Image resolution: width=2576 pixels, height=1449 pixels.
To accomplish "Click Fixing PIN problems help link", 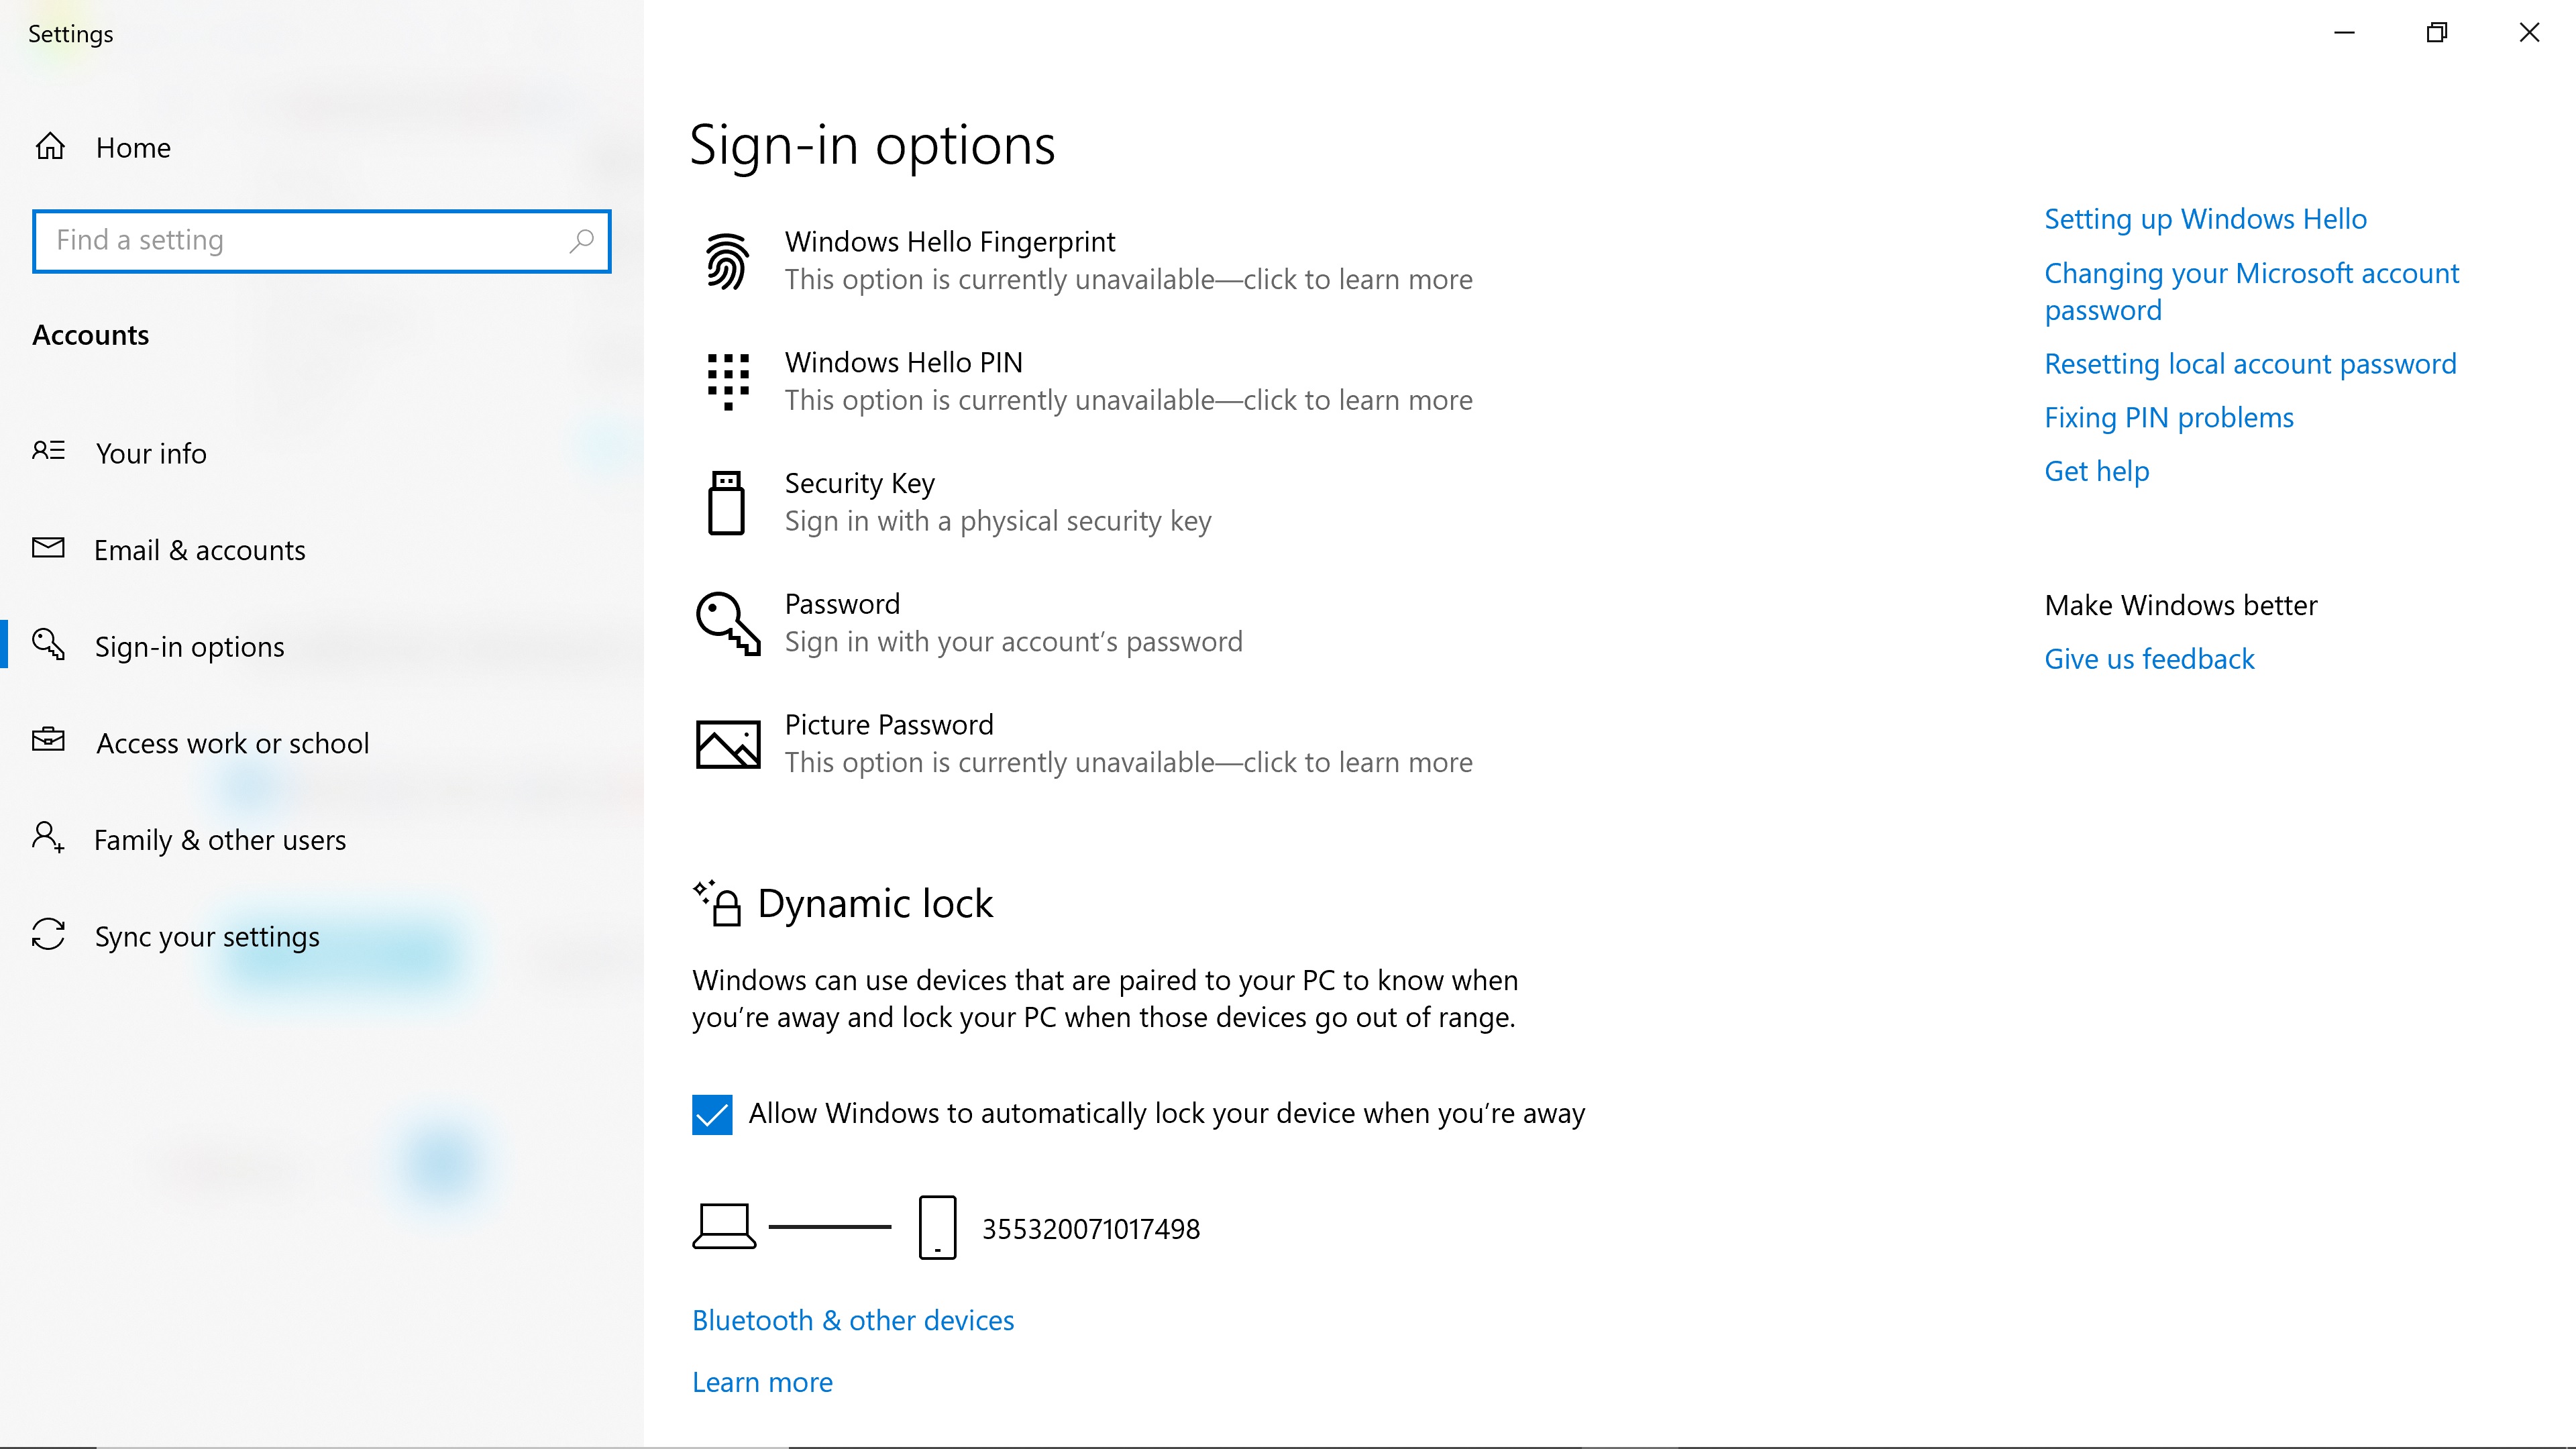I will 2168,417.
